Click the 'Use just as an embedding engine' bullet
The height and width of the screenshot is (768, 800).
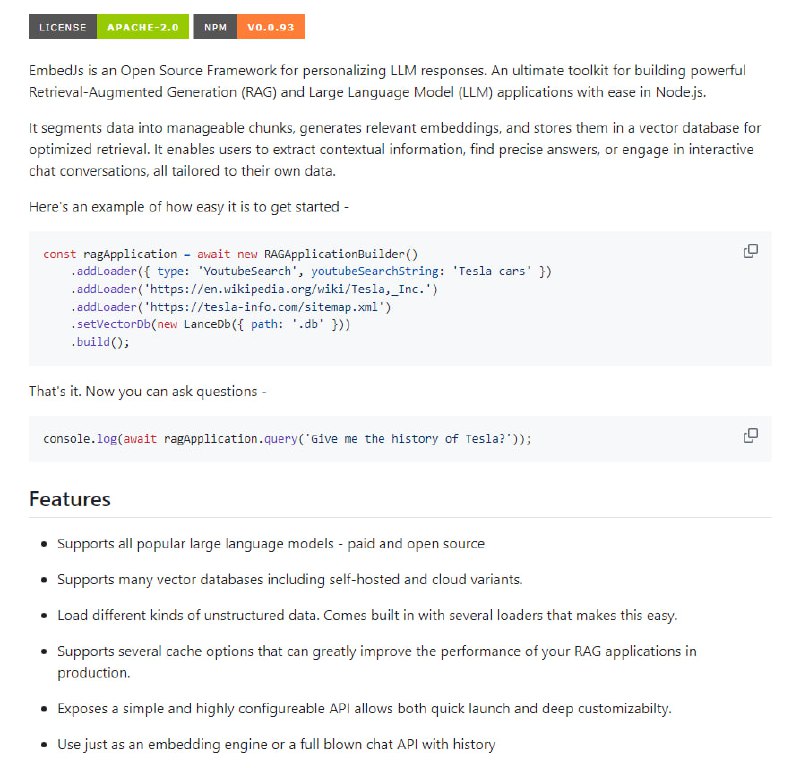[276, 744]
